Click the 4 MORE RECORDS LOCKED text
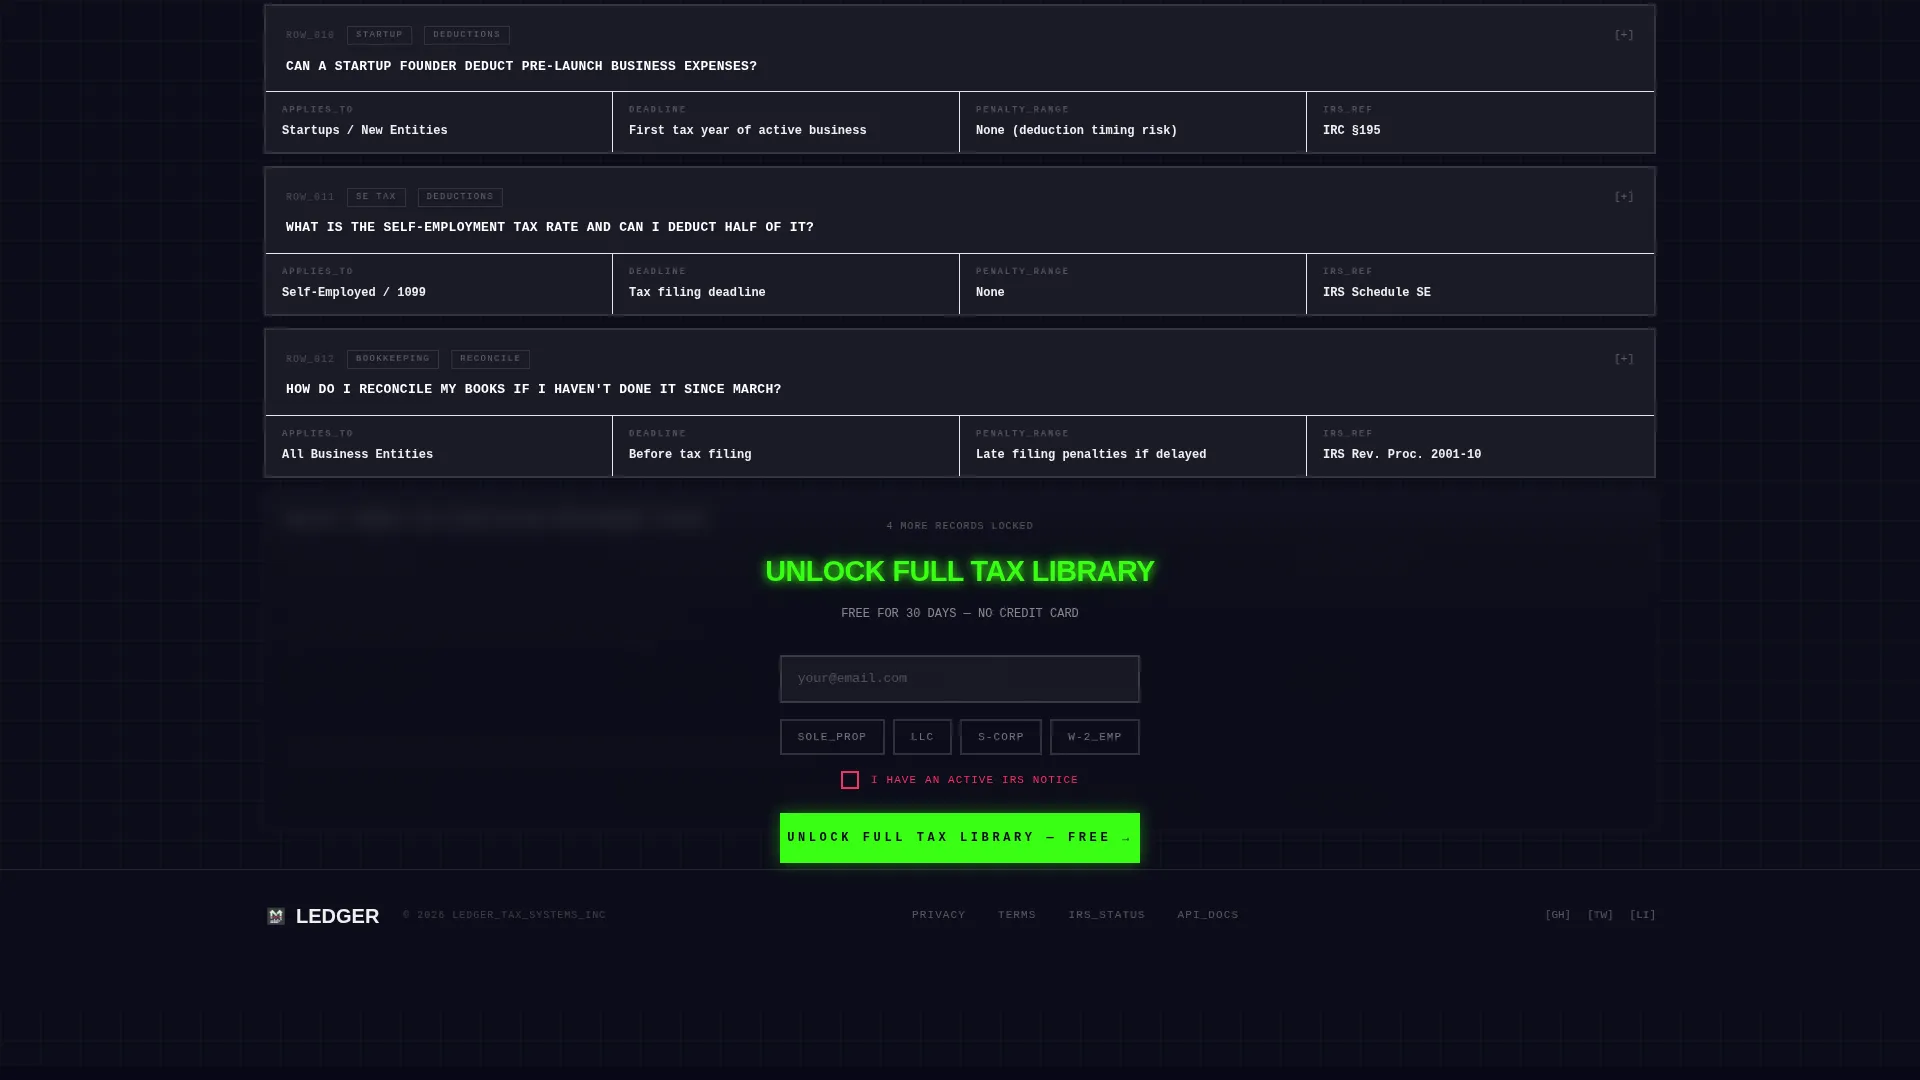 [x=960, y=526]
